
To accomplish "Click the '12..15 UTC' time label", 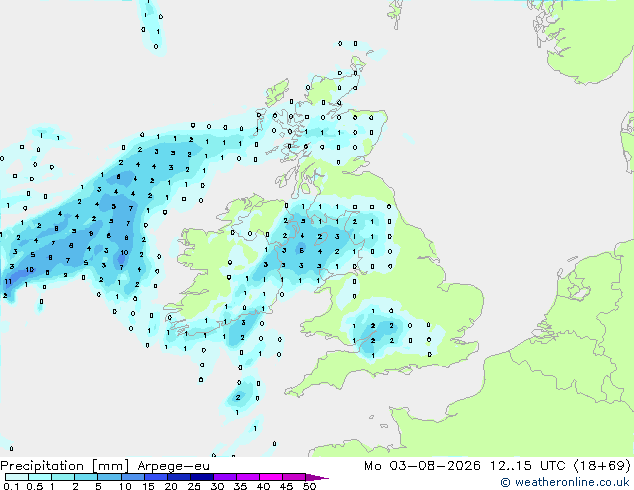I will pyautogui.click(x=527, y=465).
